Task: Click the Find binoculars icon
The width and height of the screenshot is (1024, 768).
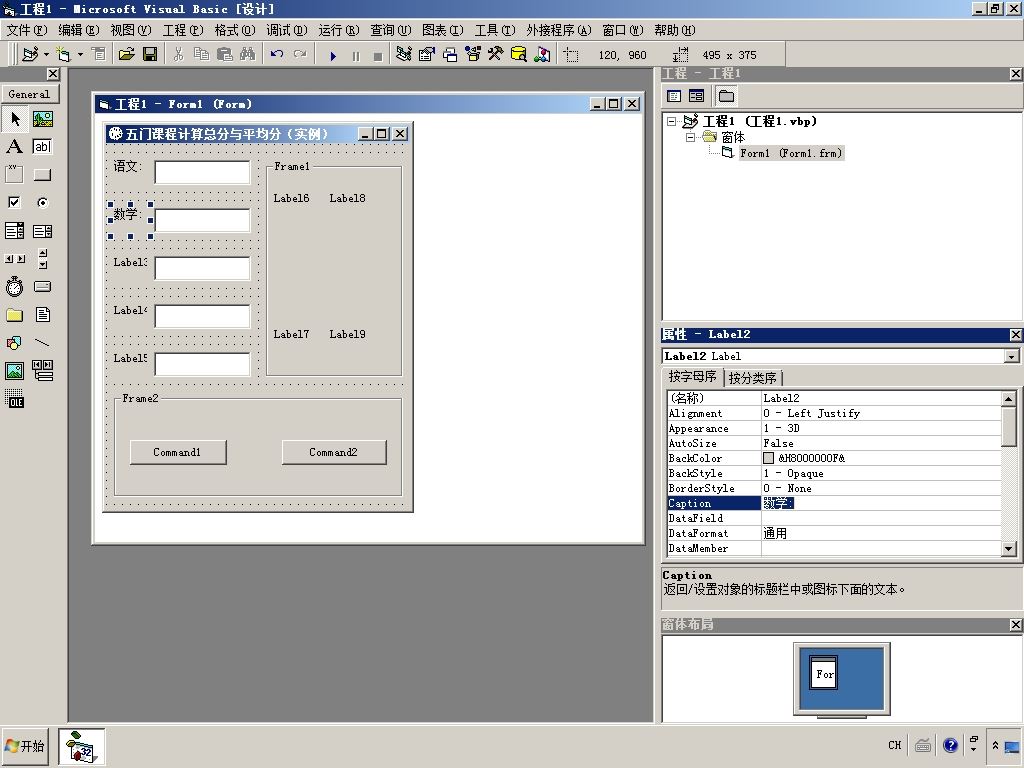Action: (248, 54)
